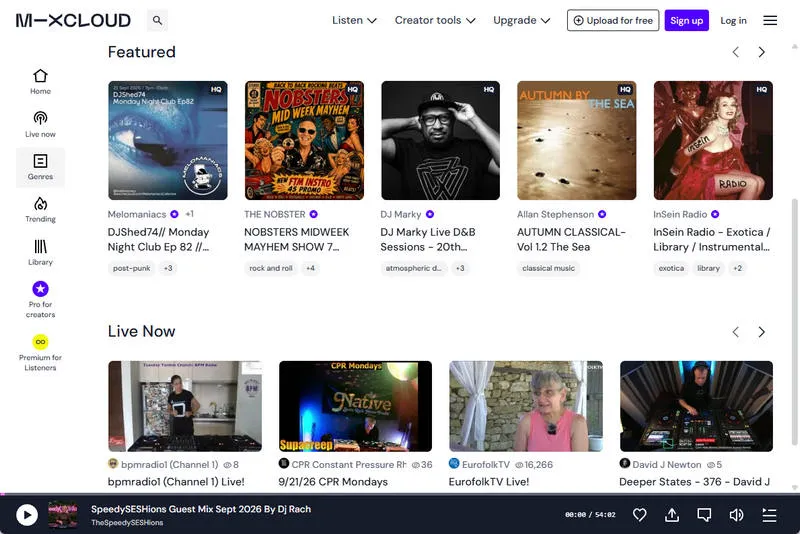This screenshot has width=800, height=534.
Task: Go to Home in sidebar
Action: click(40, 82)
